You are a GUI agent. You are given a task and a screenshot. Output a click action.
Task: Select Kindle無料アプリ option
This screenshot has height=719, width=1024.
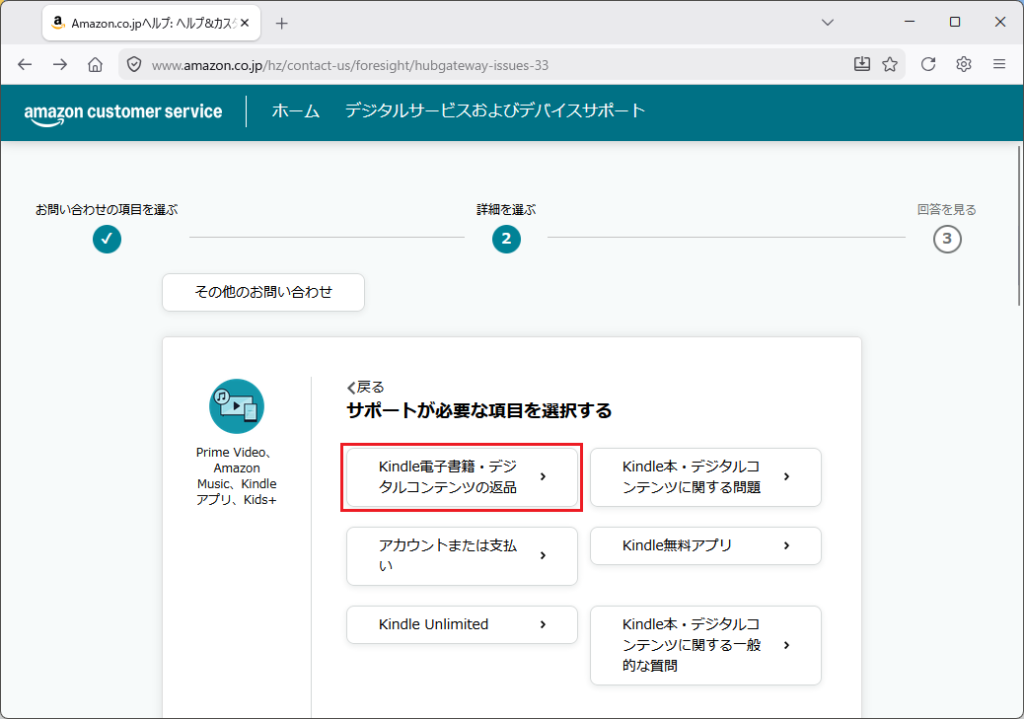coord(705,546)
